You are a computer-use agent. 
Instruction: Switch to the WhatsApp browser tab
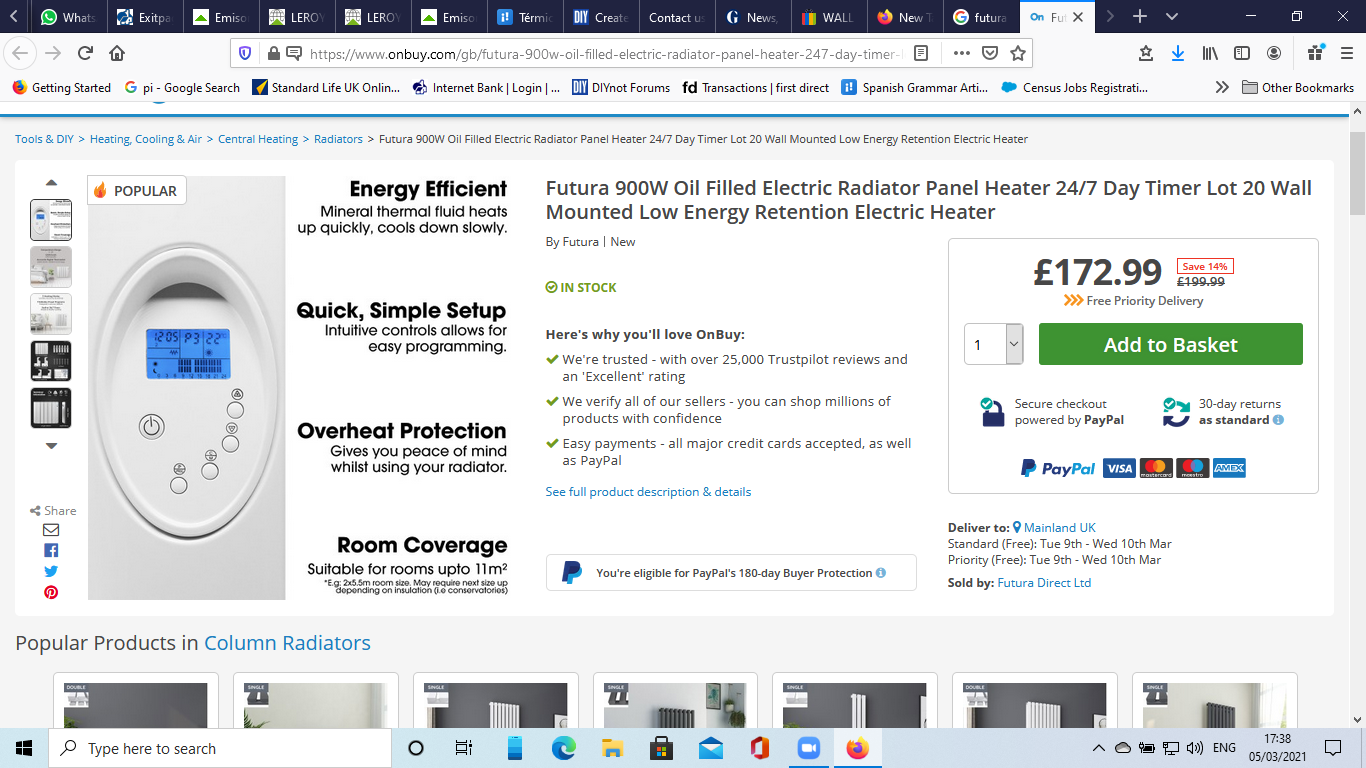[x=67, y=17]
